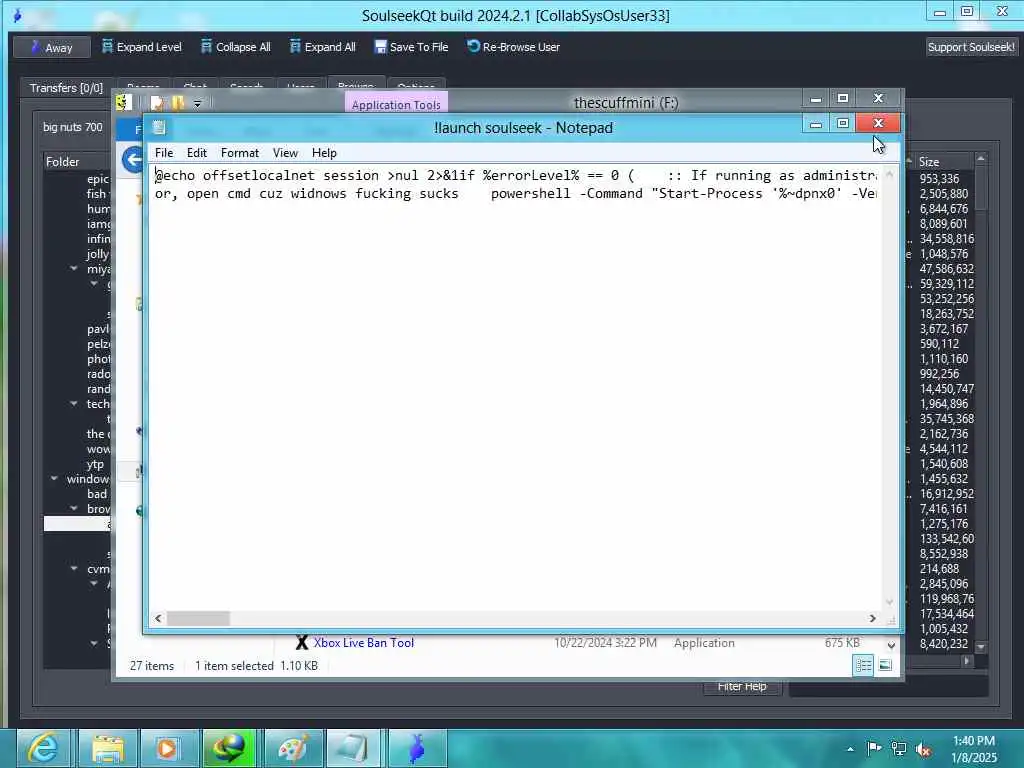Select the epic folder in Soulseek tree

click(98, 179)
